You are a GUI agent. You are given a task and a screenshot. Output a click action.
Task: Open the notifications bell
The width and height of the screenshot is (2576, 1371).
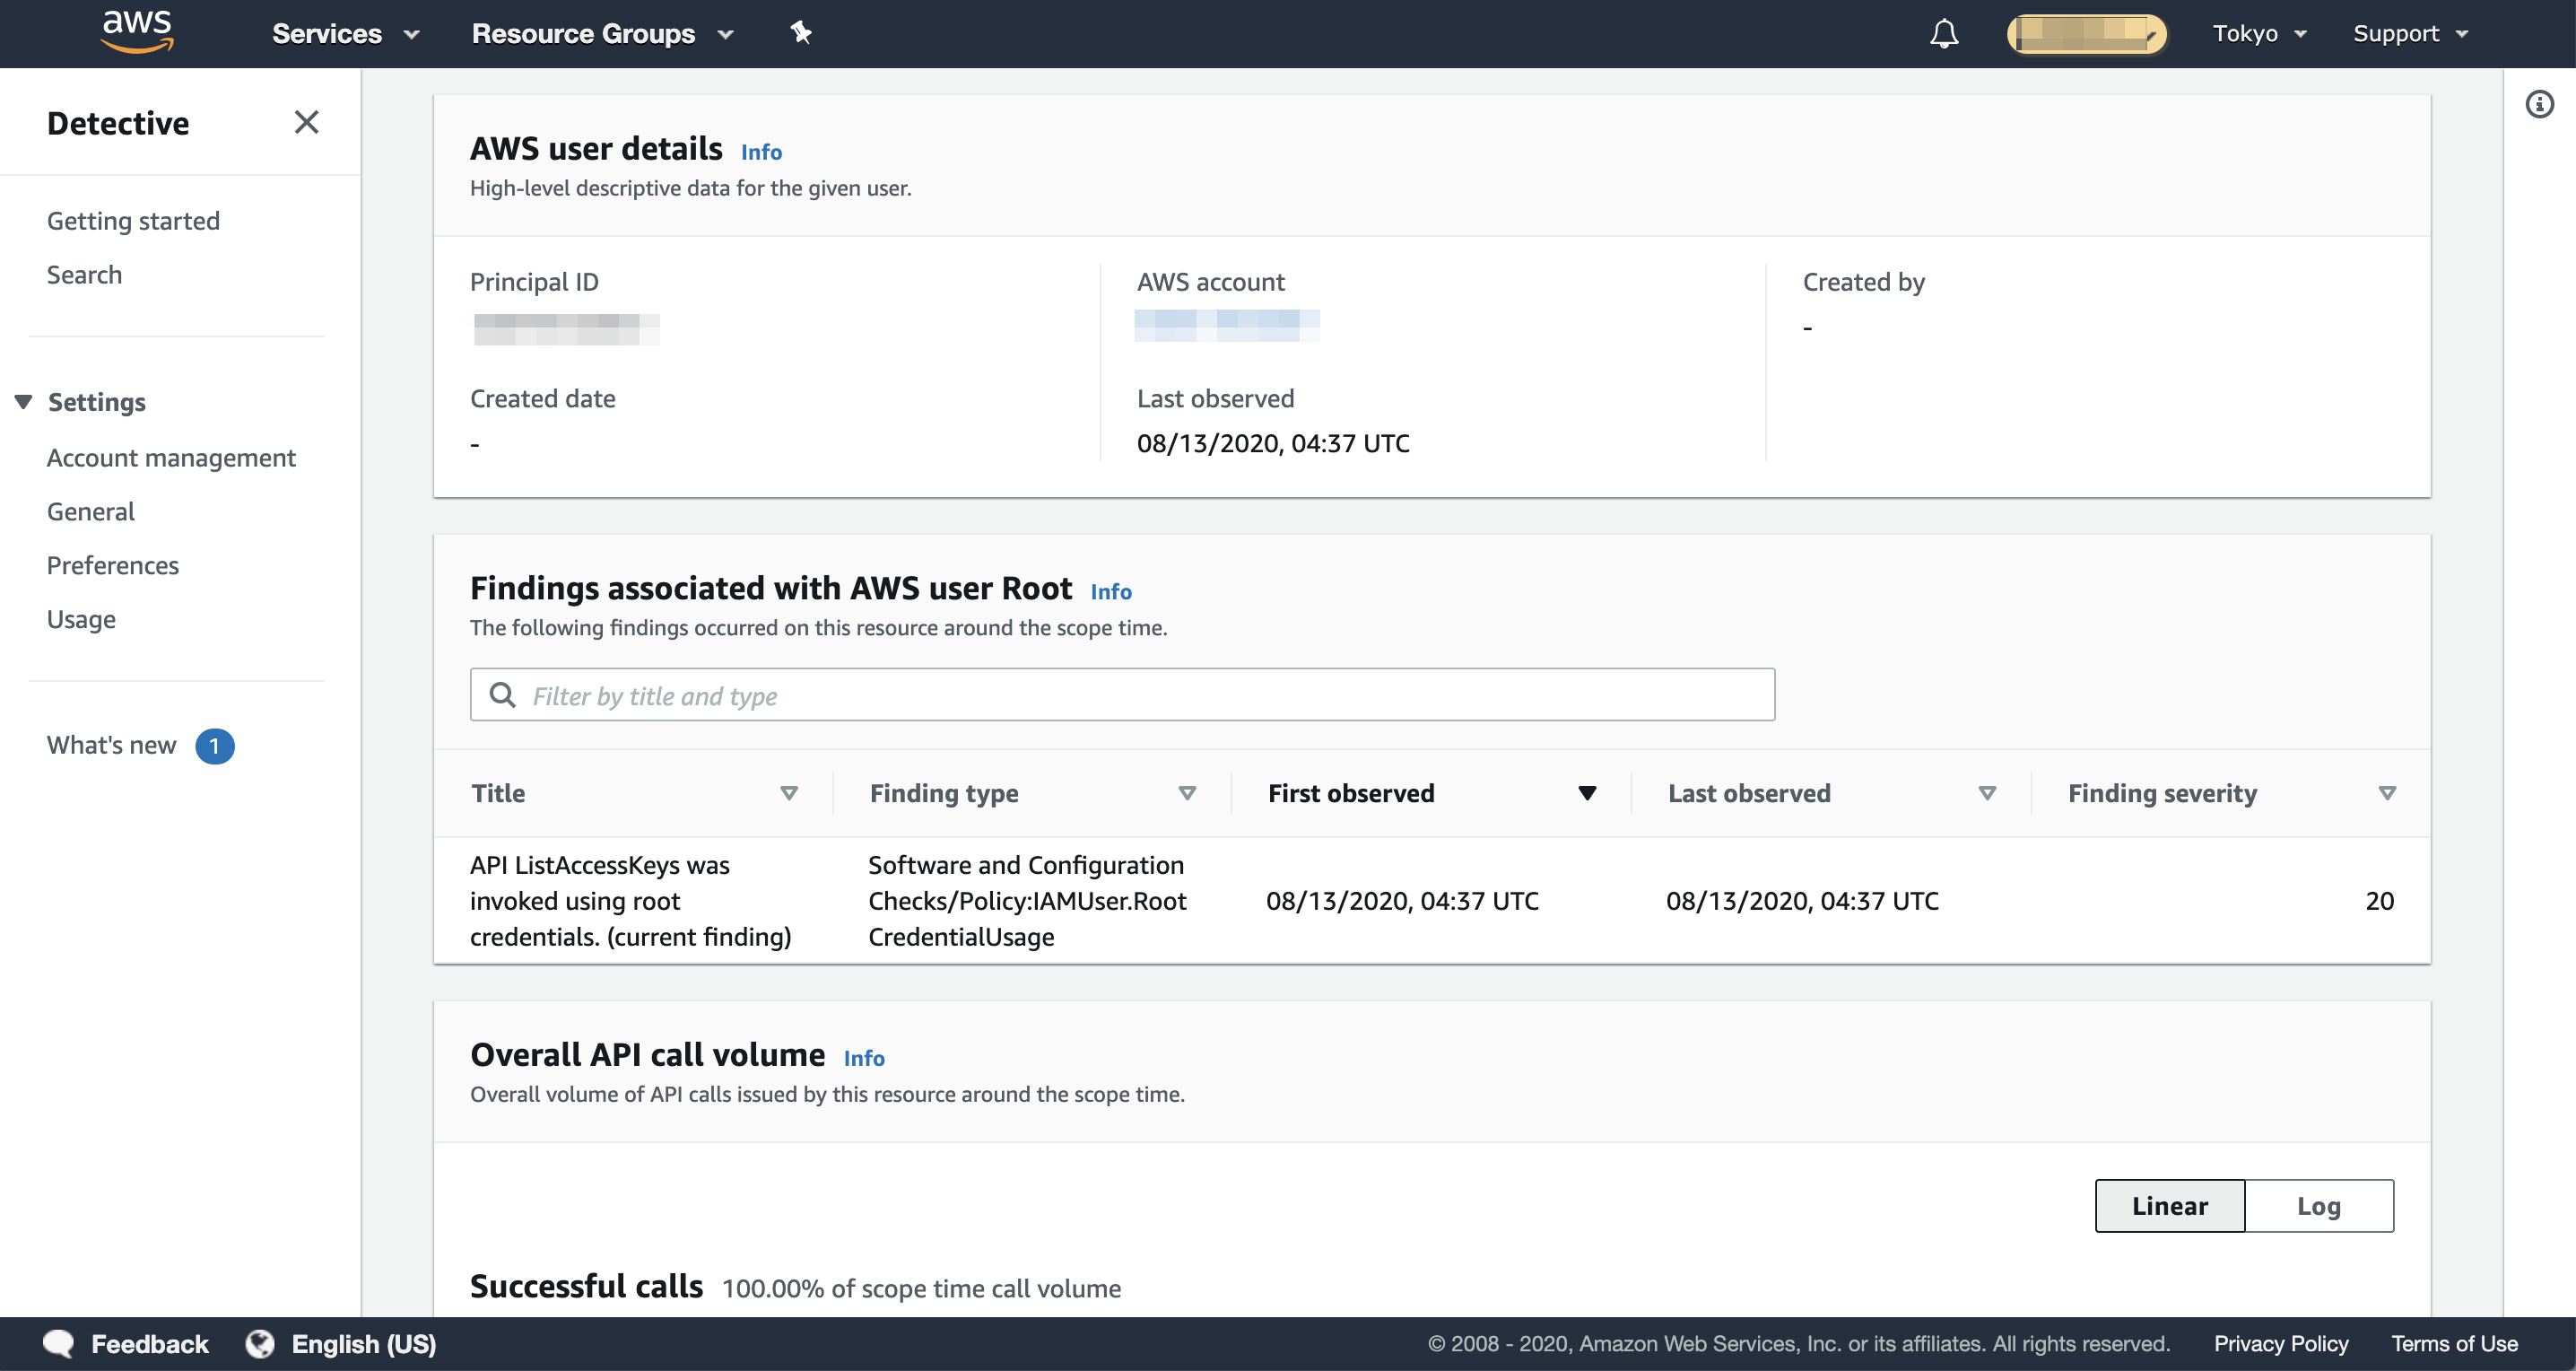tap(1943, 34)
